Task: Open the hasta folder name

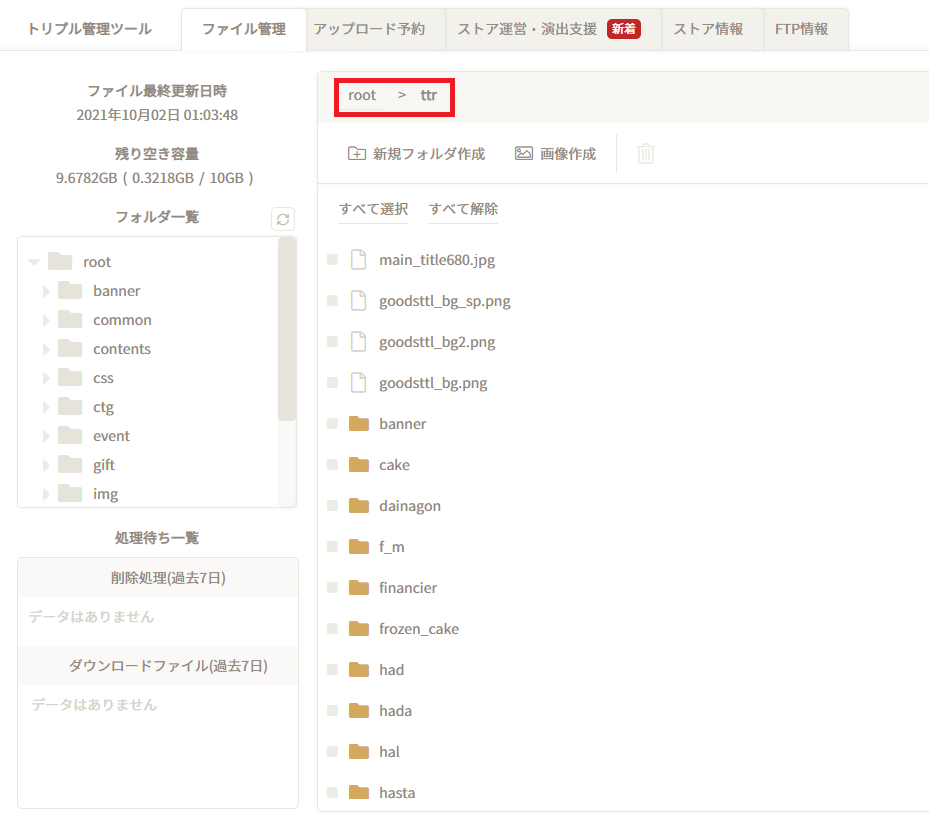Action: point(397,793)
